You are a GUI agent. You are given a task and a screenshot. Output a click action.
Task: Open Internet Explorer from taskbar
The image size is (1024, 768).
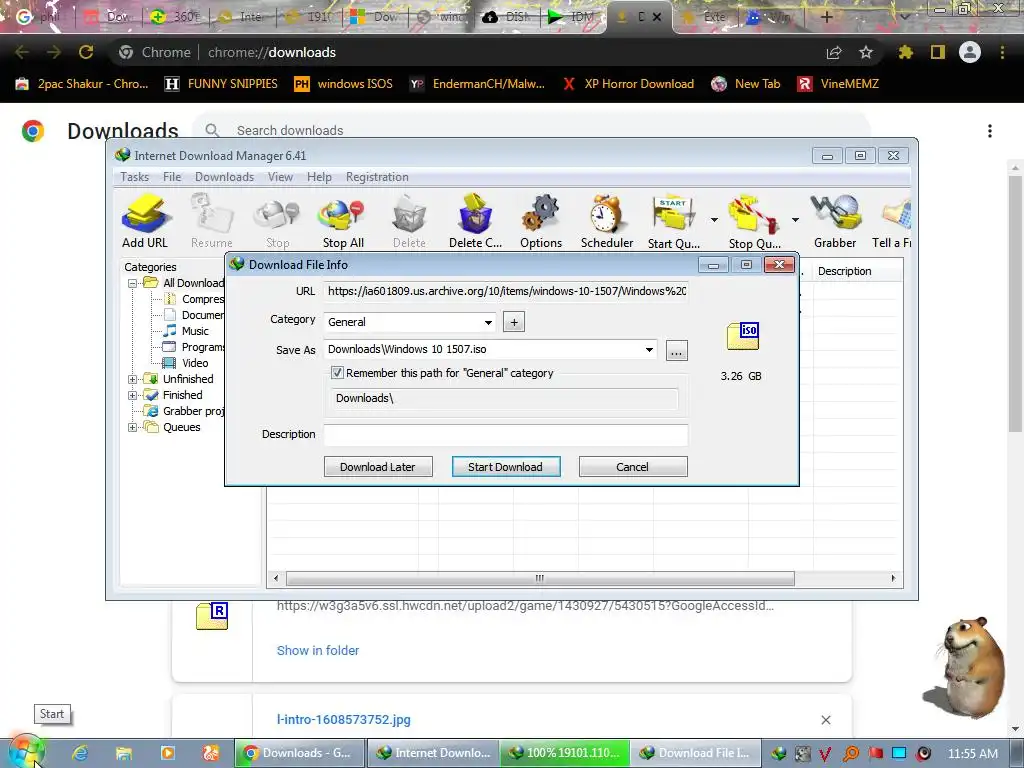point(80,753)
